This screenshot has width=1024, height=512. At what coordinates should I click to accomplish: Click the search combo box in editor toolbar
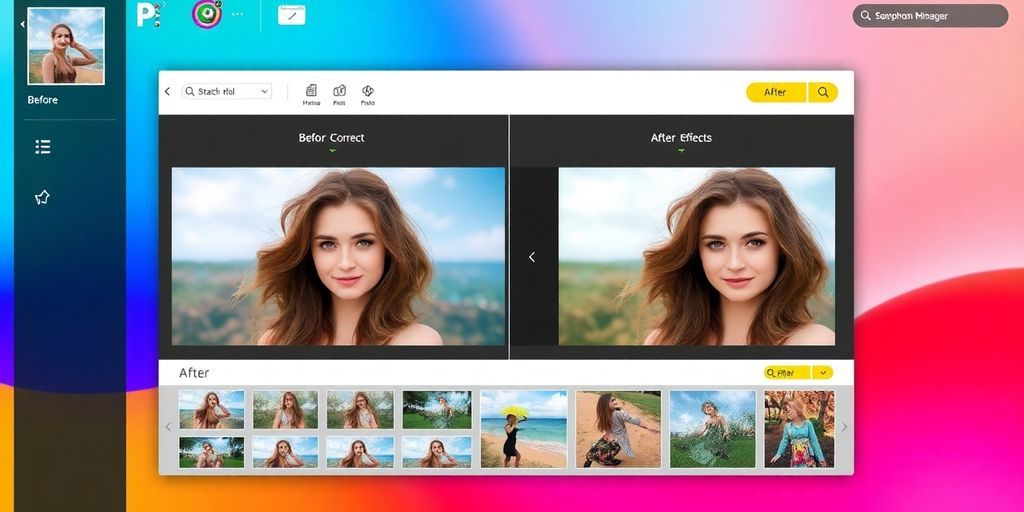coord(227,91)
